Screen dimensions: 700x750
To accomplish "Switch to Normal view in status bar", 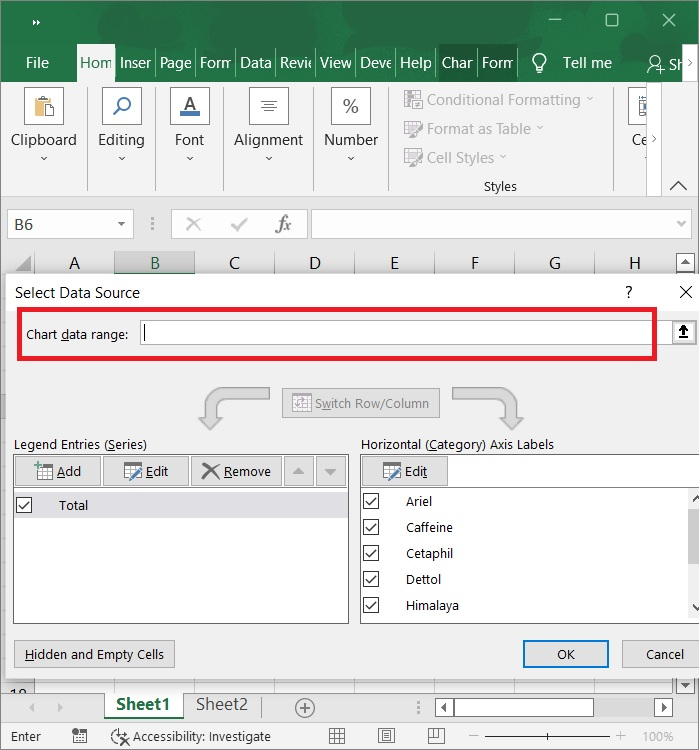I will click(x=337, y=736).
